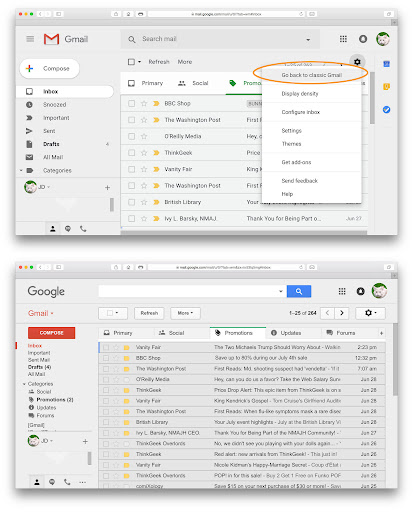Switch to the Updates tab in classic Gmail
Image resolution: width=413 pixels, height=512 pixels.
[286, 333]
